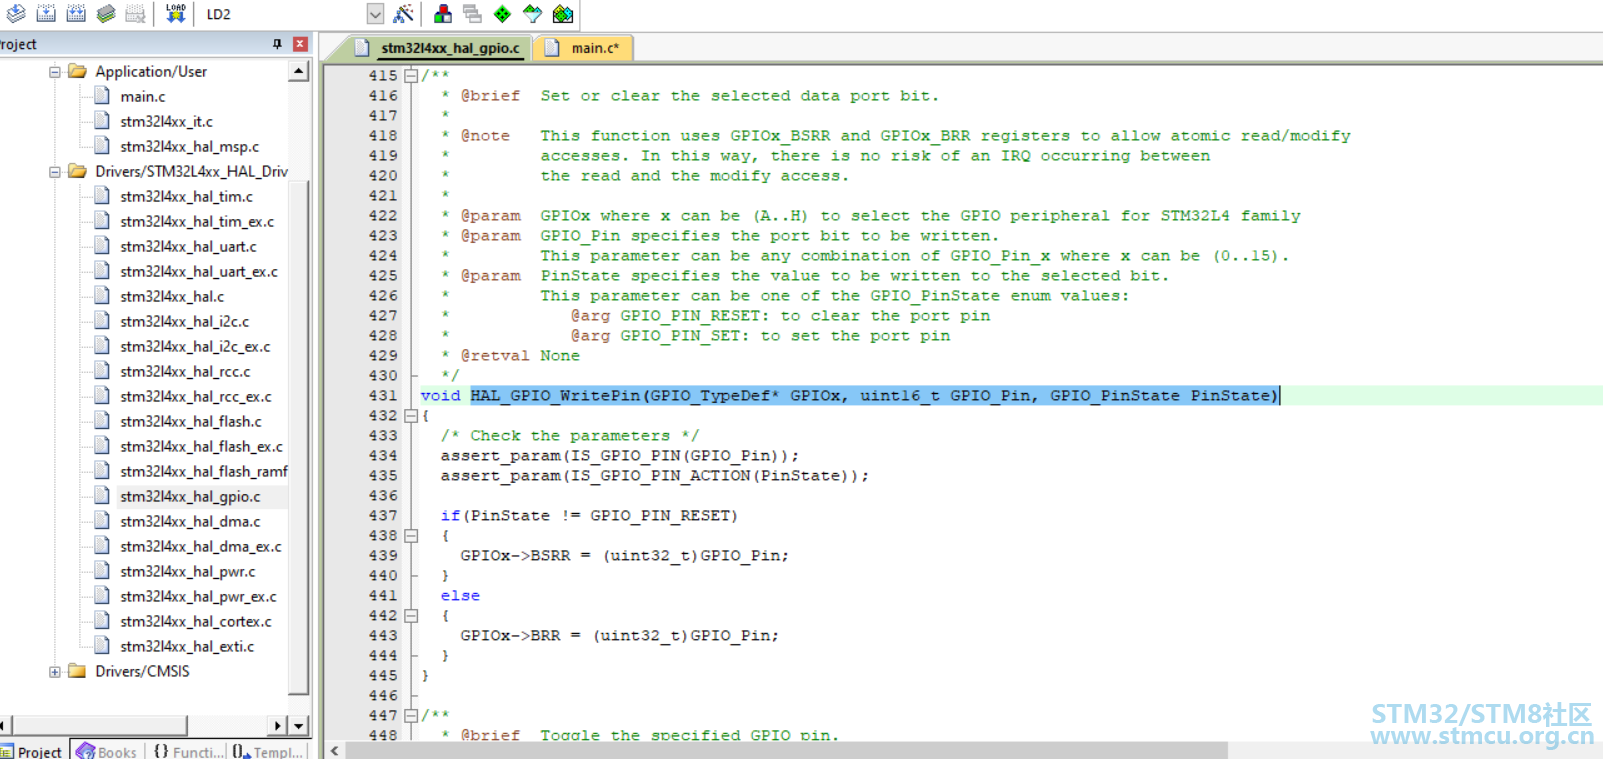Select stm32l4xx_hal_pwr_ex.c file
This screenshot has height=759, width=1603.
198,597
